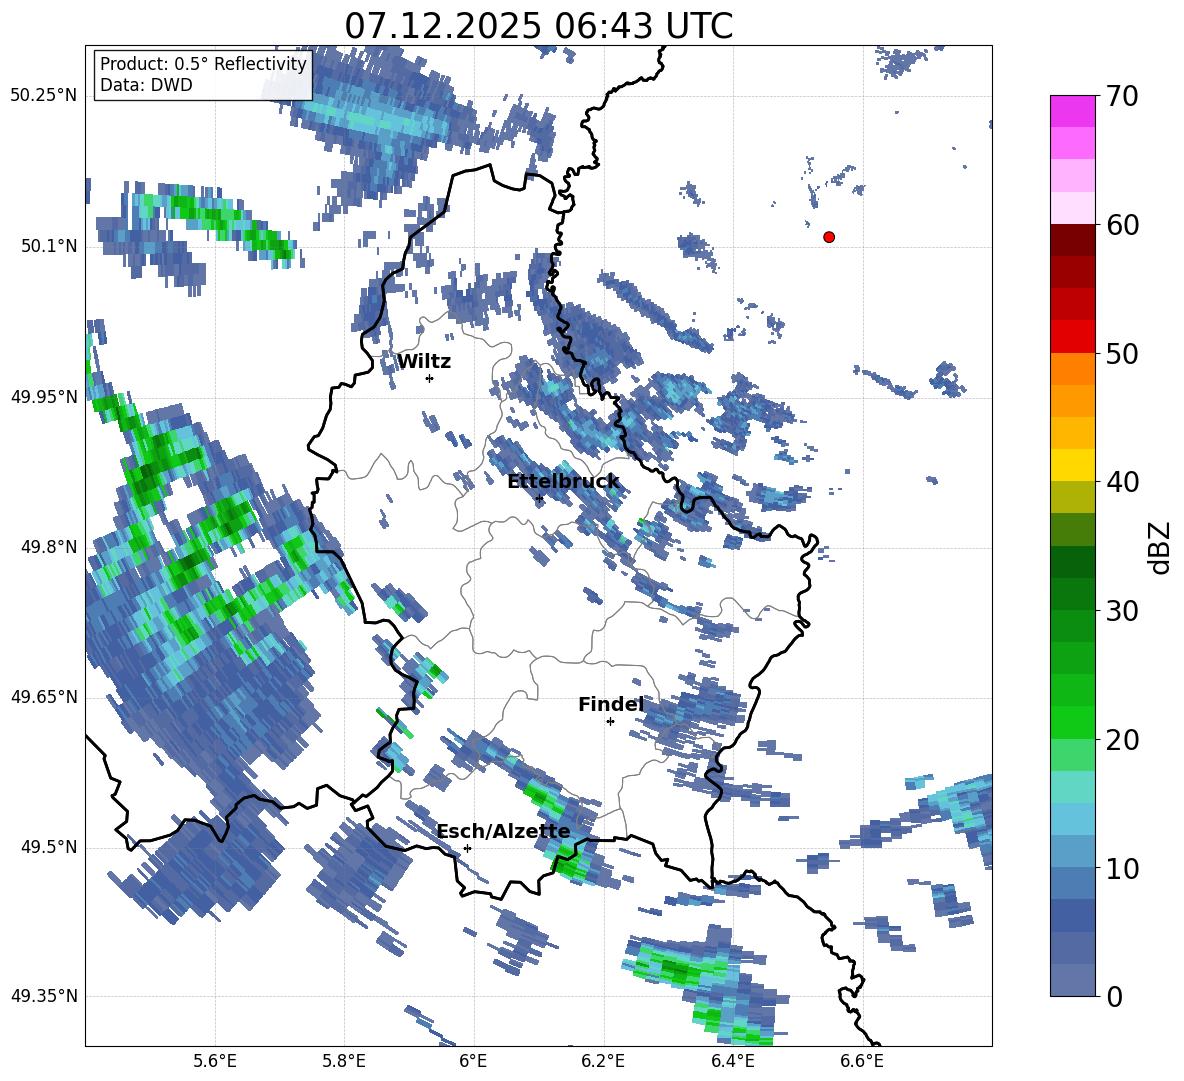
Task: Click the title timestamp 07.12.2025 06:43 UTC
Action: (x=538, y=26)
